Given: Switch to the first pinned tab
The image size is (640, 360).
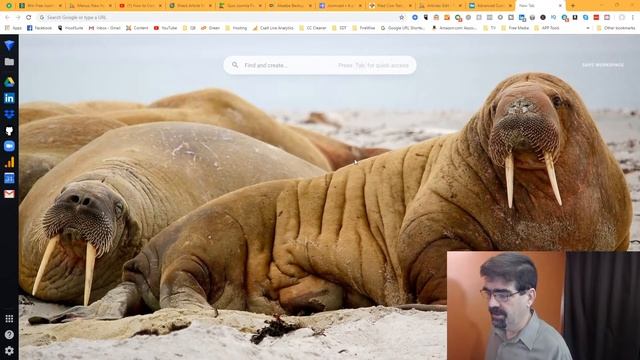Looking at the screenshot, I should pos(9,6).
